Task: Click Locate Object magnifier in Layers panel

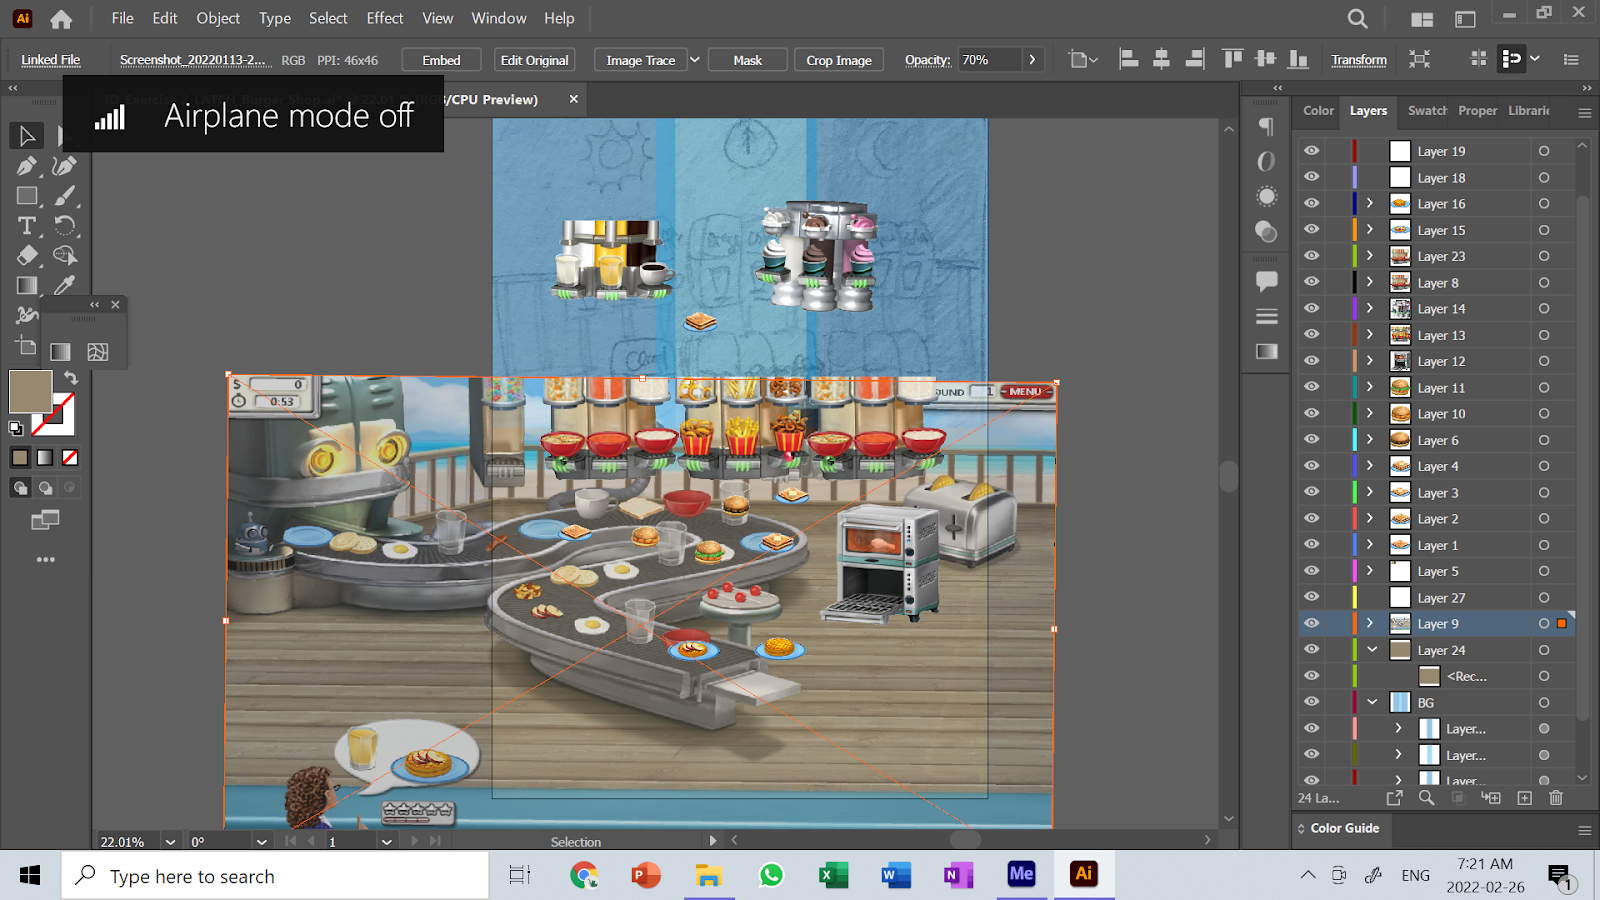Action: 1427,798
